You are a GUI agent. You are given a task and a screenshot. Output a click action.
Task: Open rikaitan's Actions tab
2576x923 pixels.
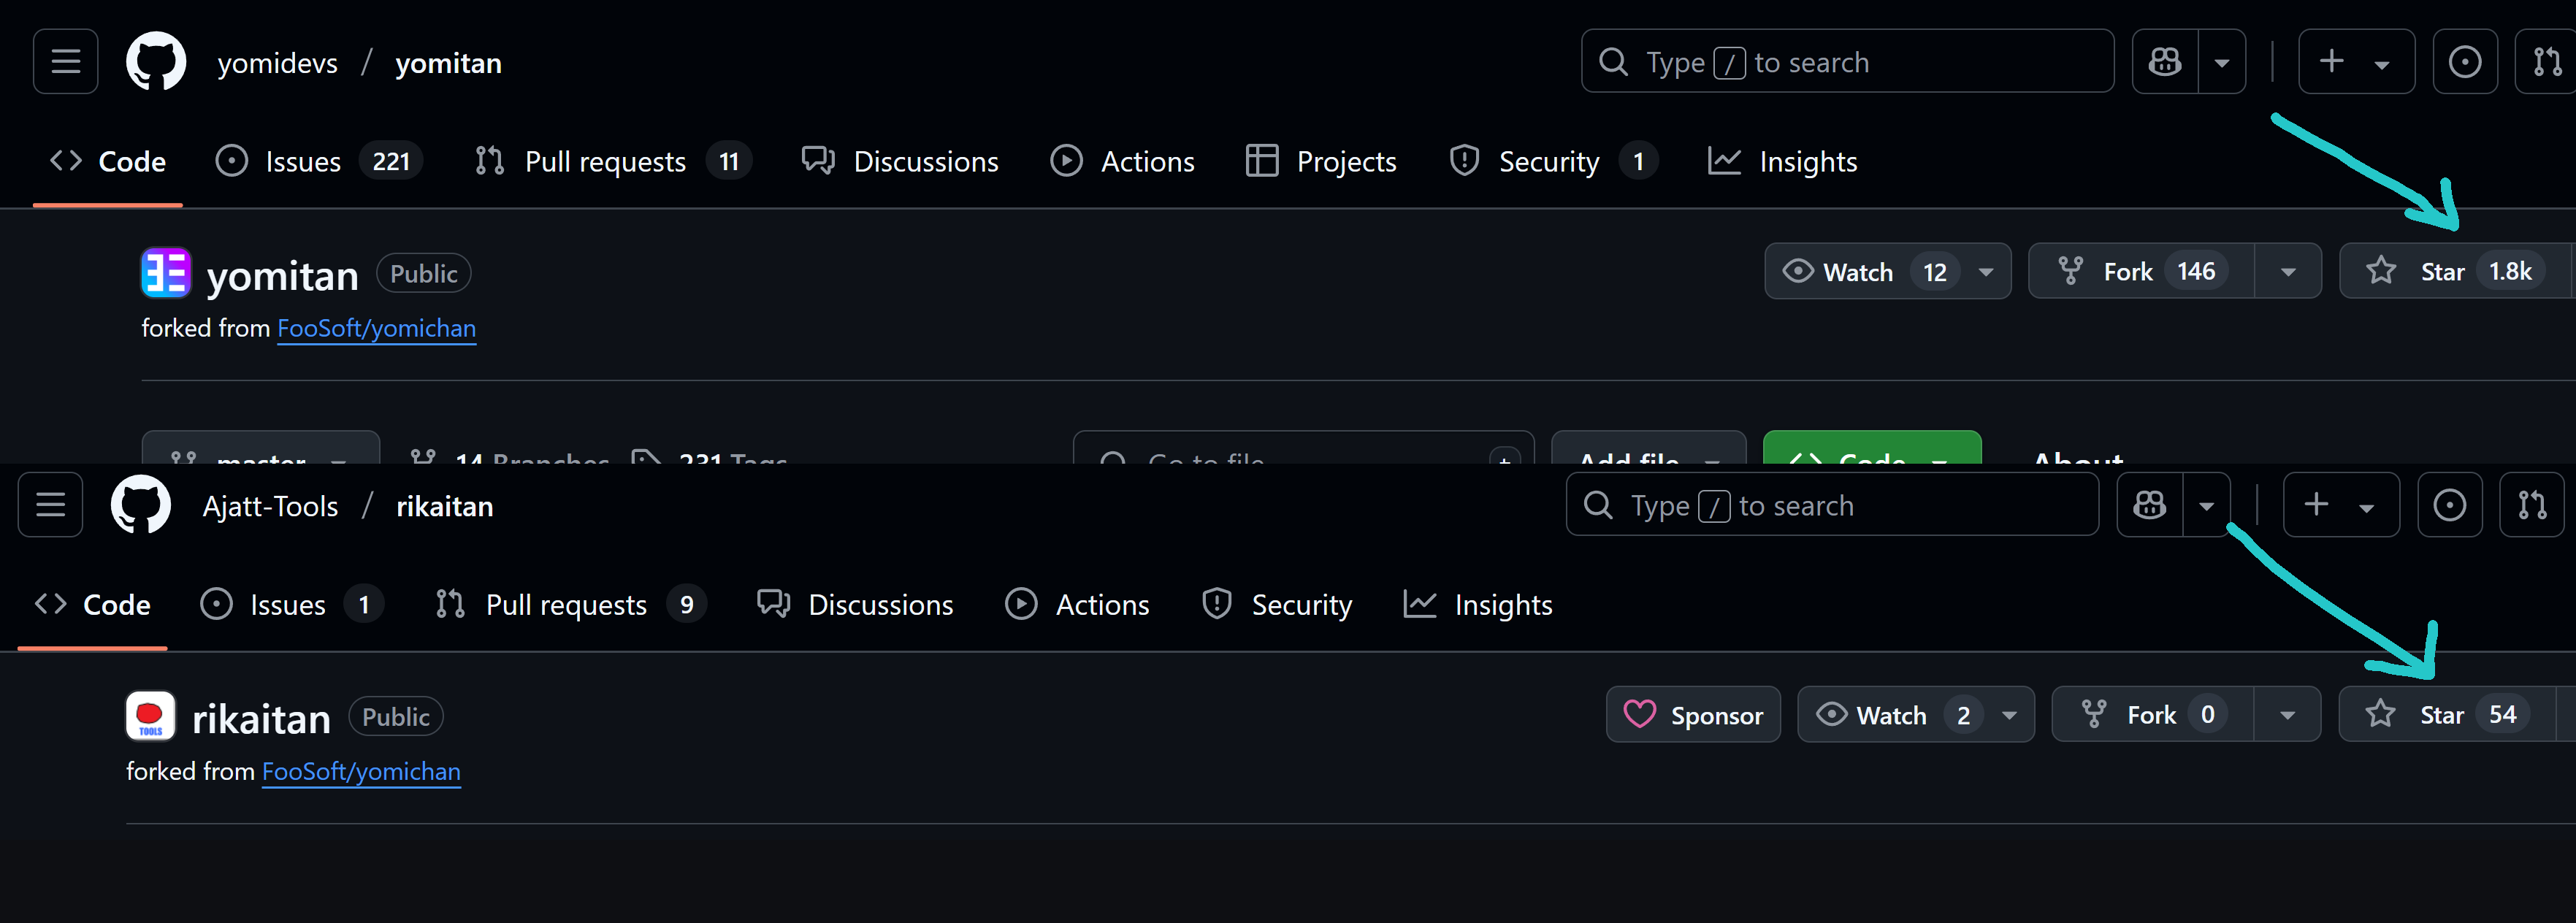pyautogui.click(x=1077, y=604)
